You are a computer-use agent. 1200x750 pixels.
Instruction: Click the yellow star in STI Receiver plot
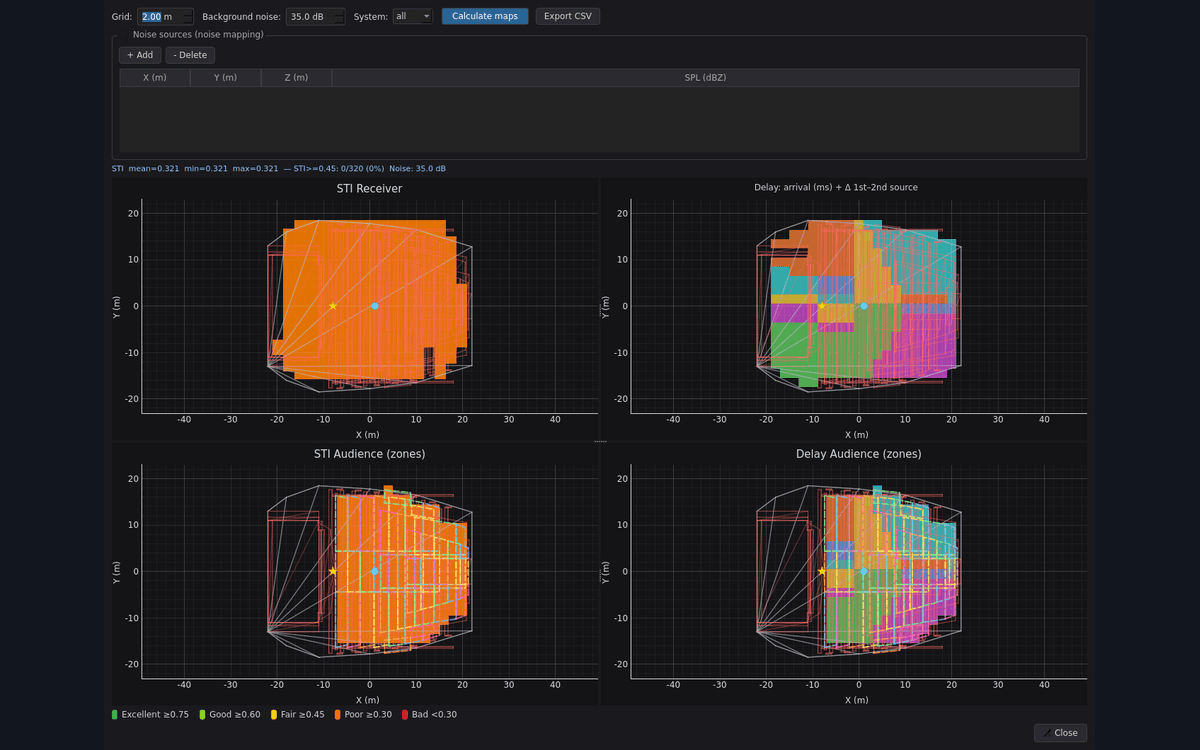pyautogui.click(x=333, y=306)
